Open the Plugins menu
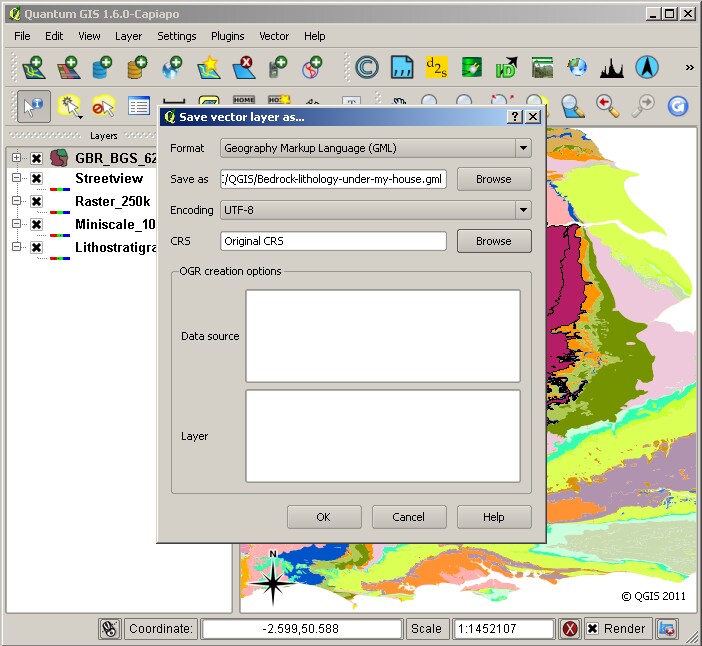This screenshot has height=646, width=702. pyautogui.click(x=227, y=36)
